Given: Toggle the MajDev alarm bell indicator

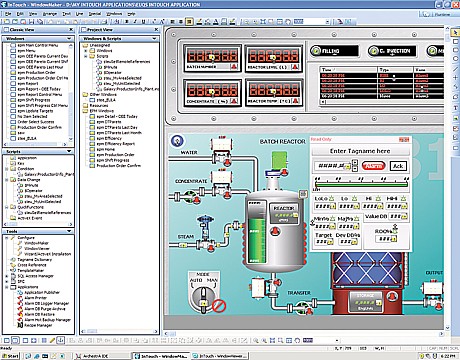Looking at the screenshot, I should pyautogui.click(x=356, y=219).
